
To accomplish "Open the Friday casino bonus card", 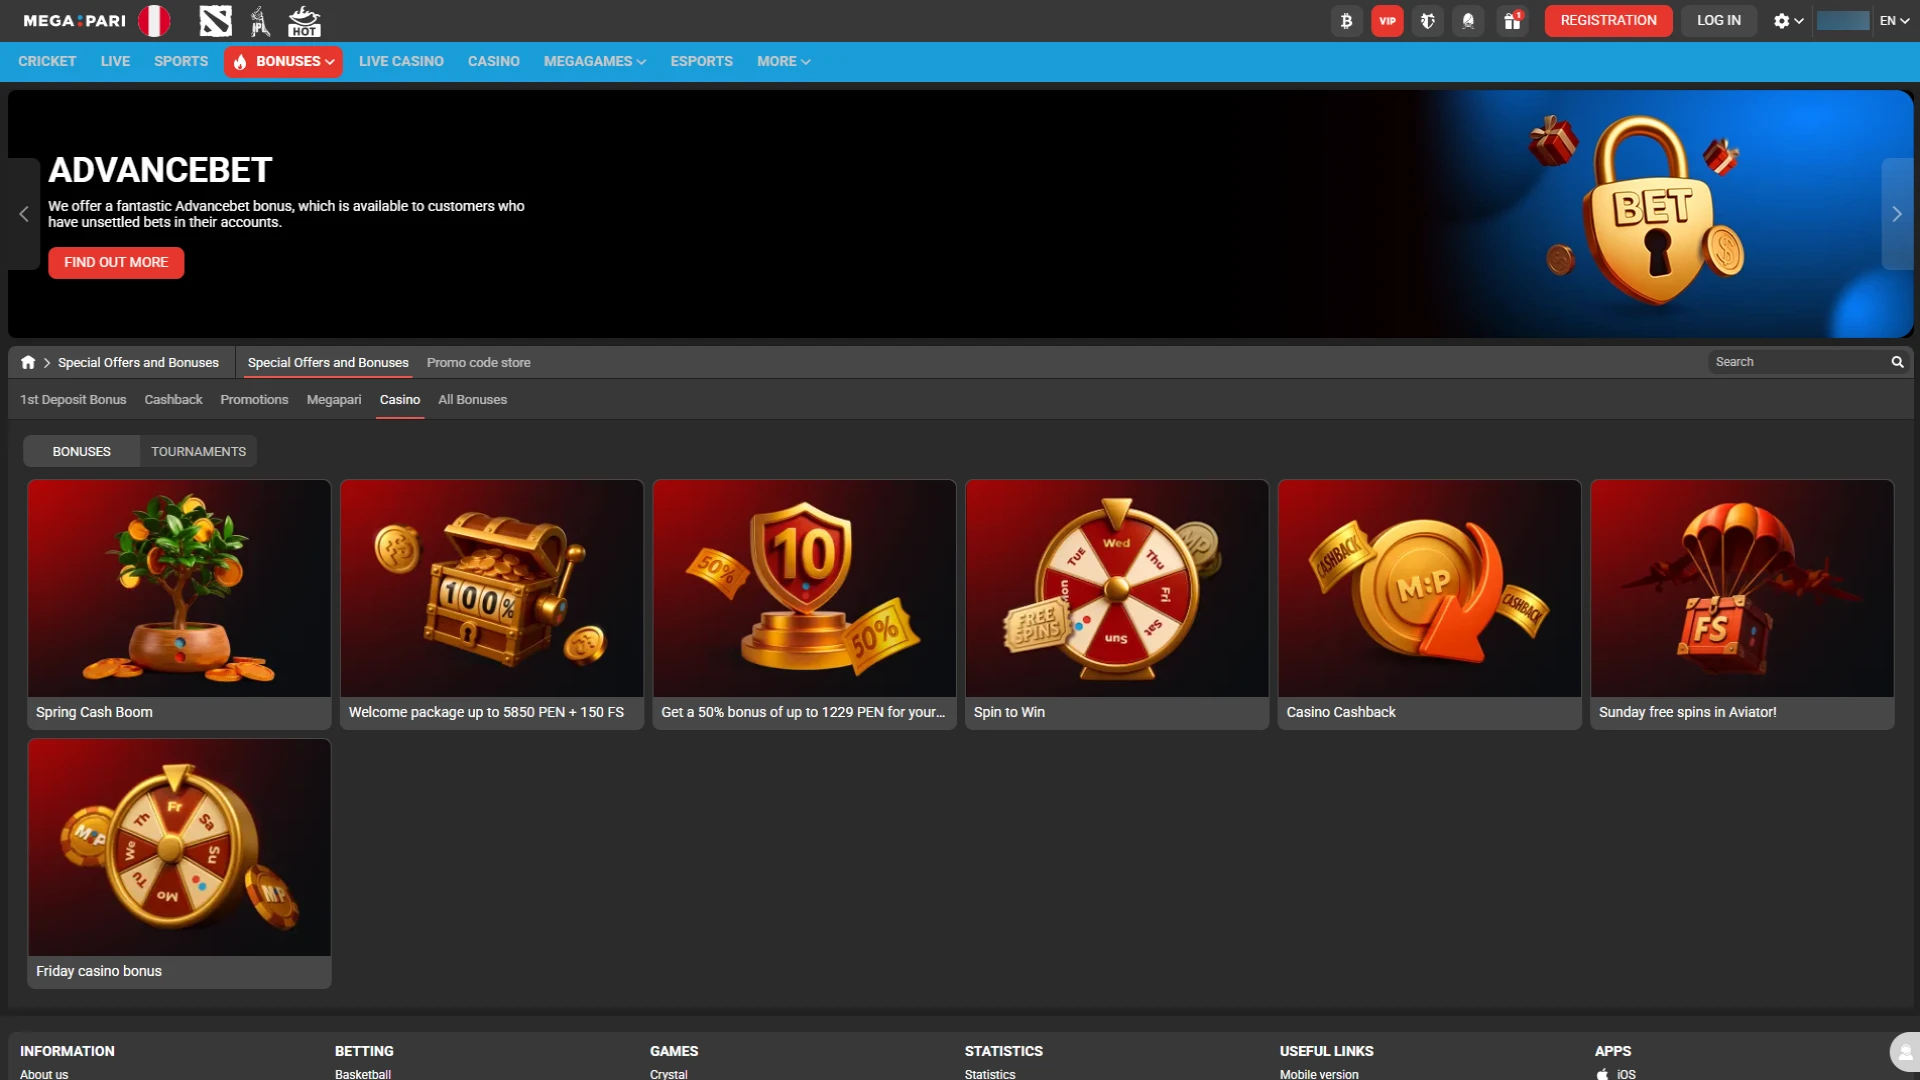I will point(179,864).
